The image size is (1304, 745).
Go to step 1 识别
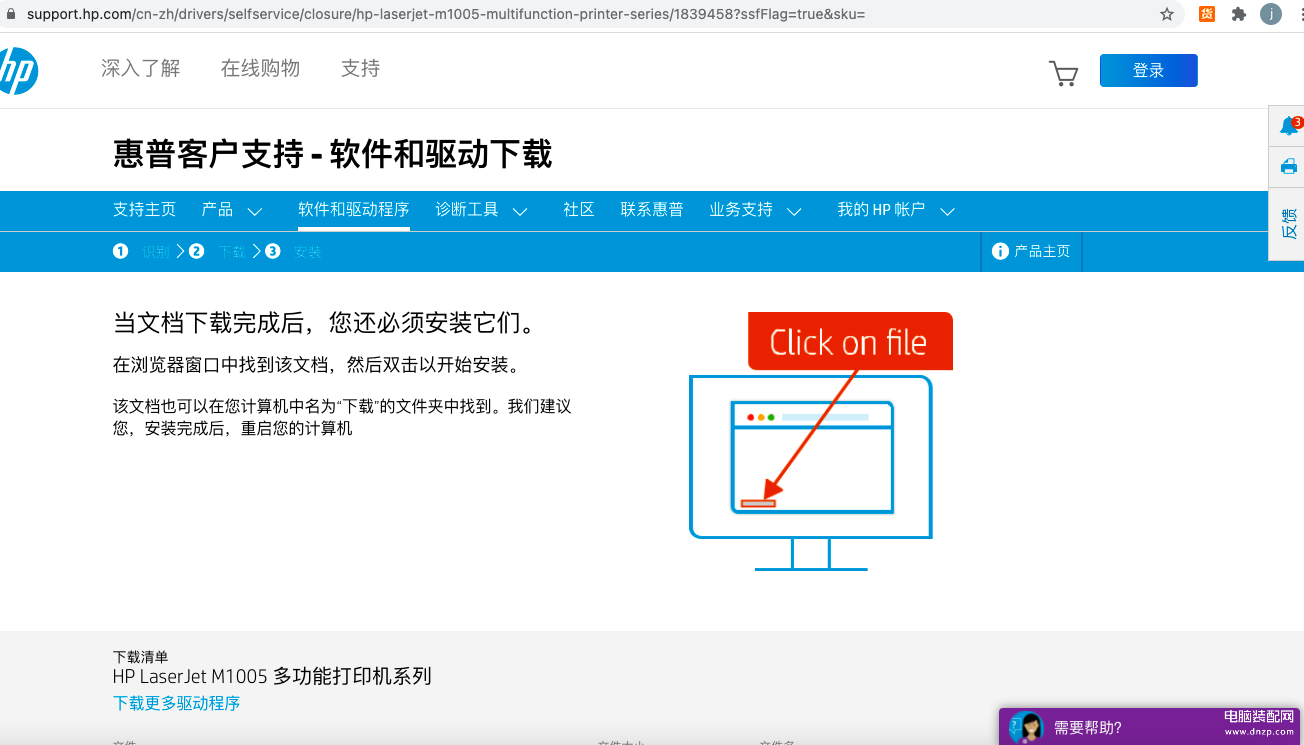click(x=142, y=251)
